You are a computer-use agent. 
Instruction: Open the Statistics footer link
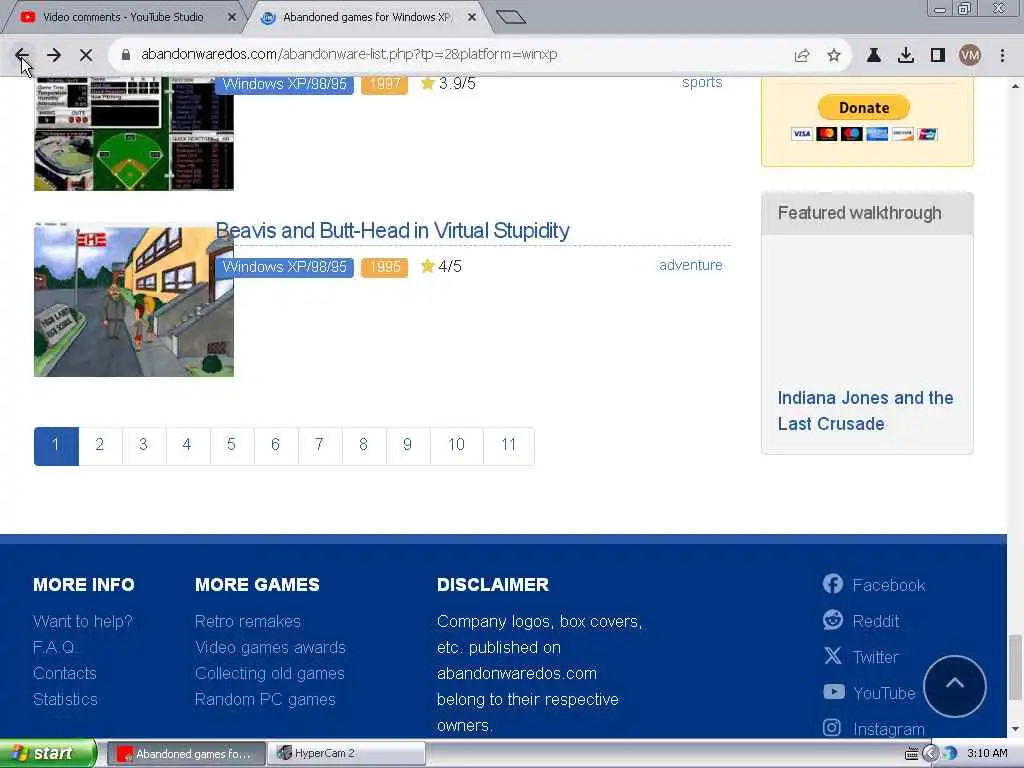click(x=65, y=699)
